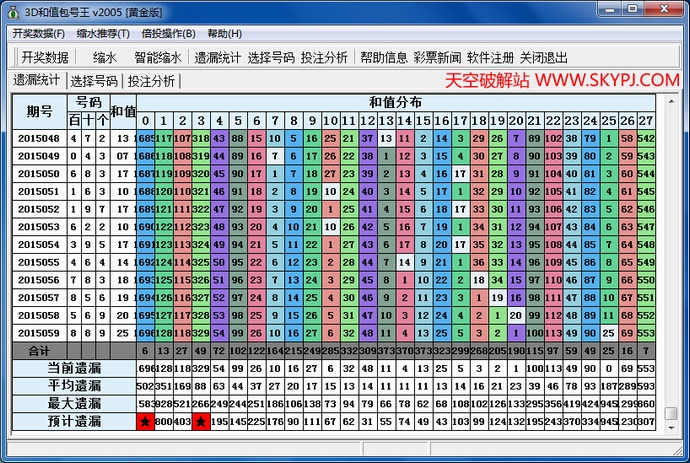Screen dimensions: 690x463
Task: Switch to the 投注分析 tab
Action: (x=151, y=81)
